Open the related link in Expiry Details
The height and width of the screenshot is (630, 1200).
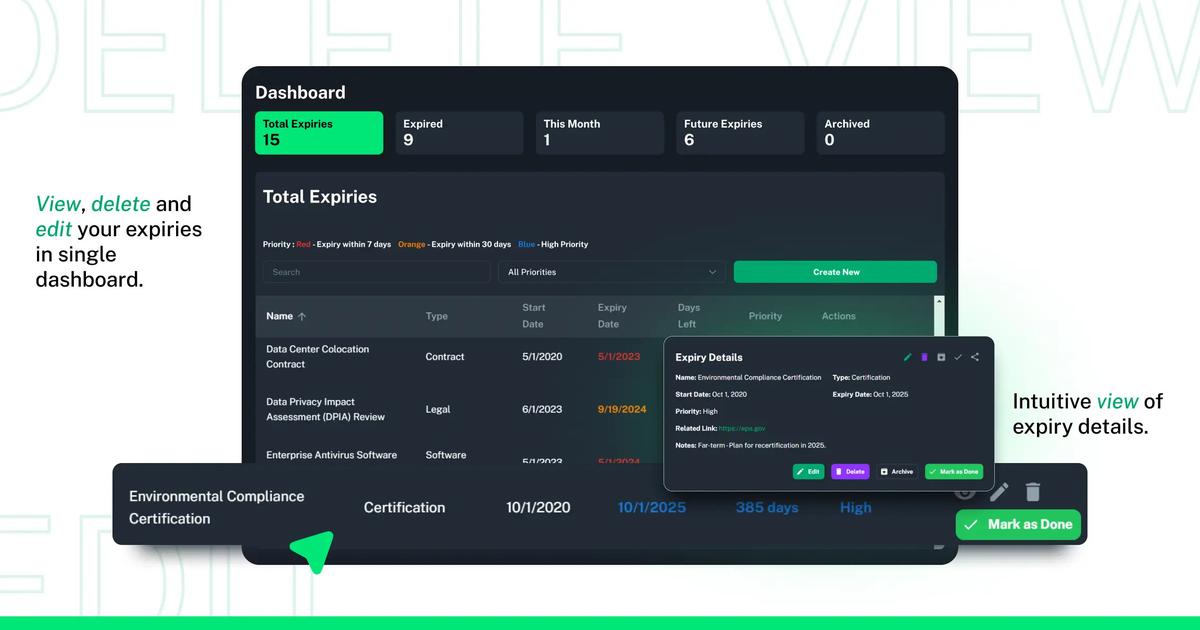(x=742, y=428)
